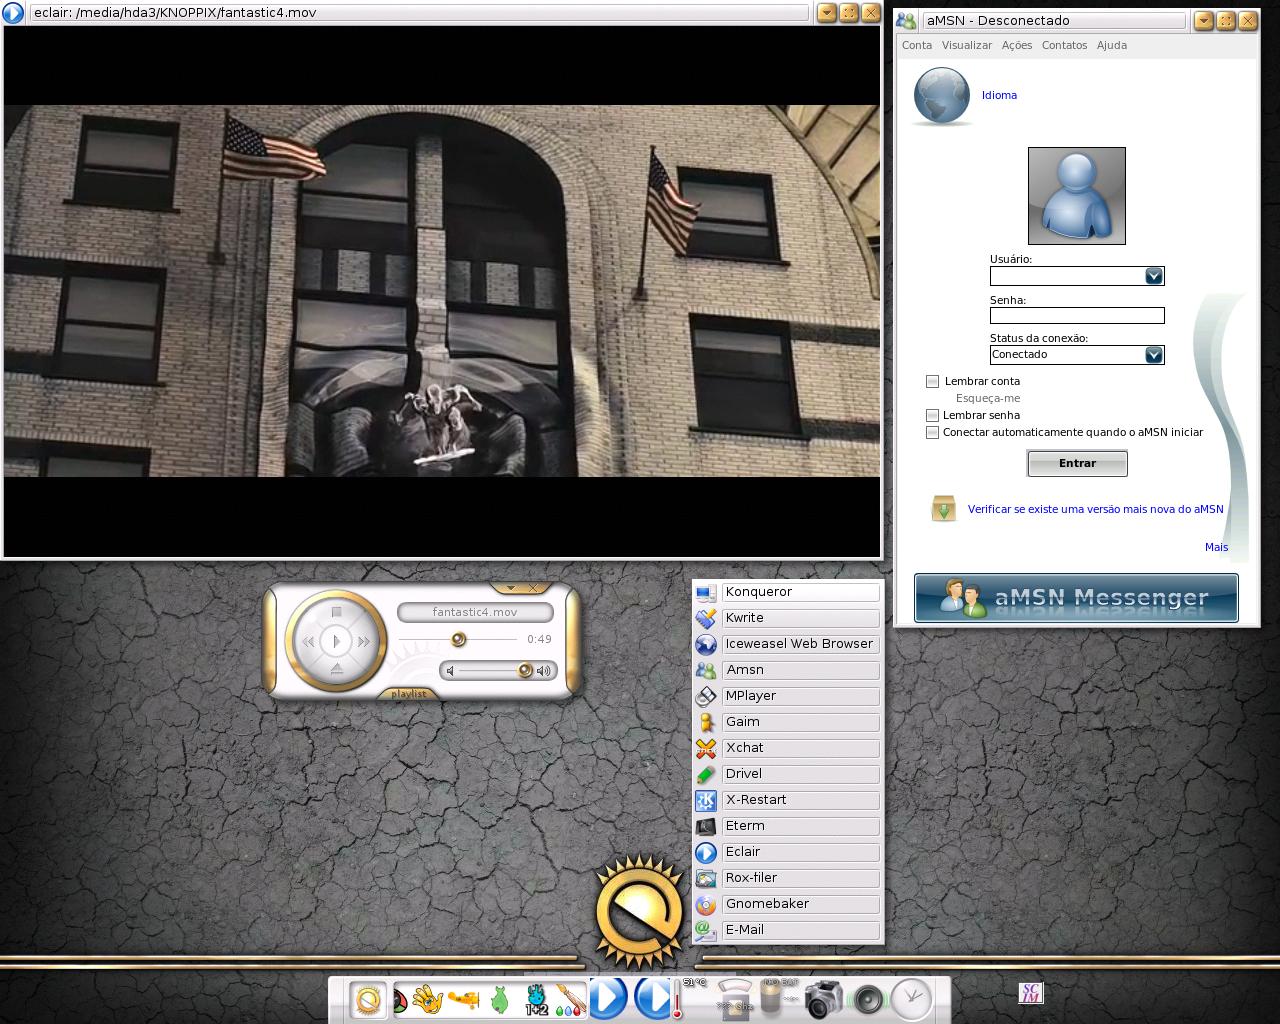Click the blue 1+2 icon in dock
The height and width of the screenshot is (1024, 1280).
click(536, 999)
